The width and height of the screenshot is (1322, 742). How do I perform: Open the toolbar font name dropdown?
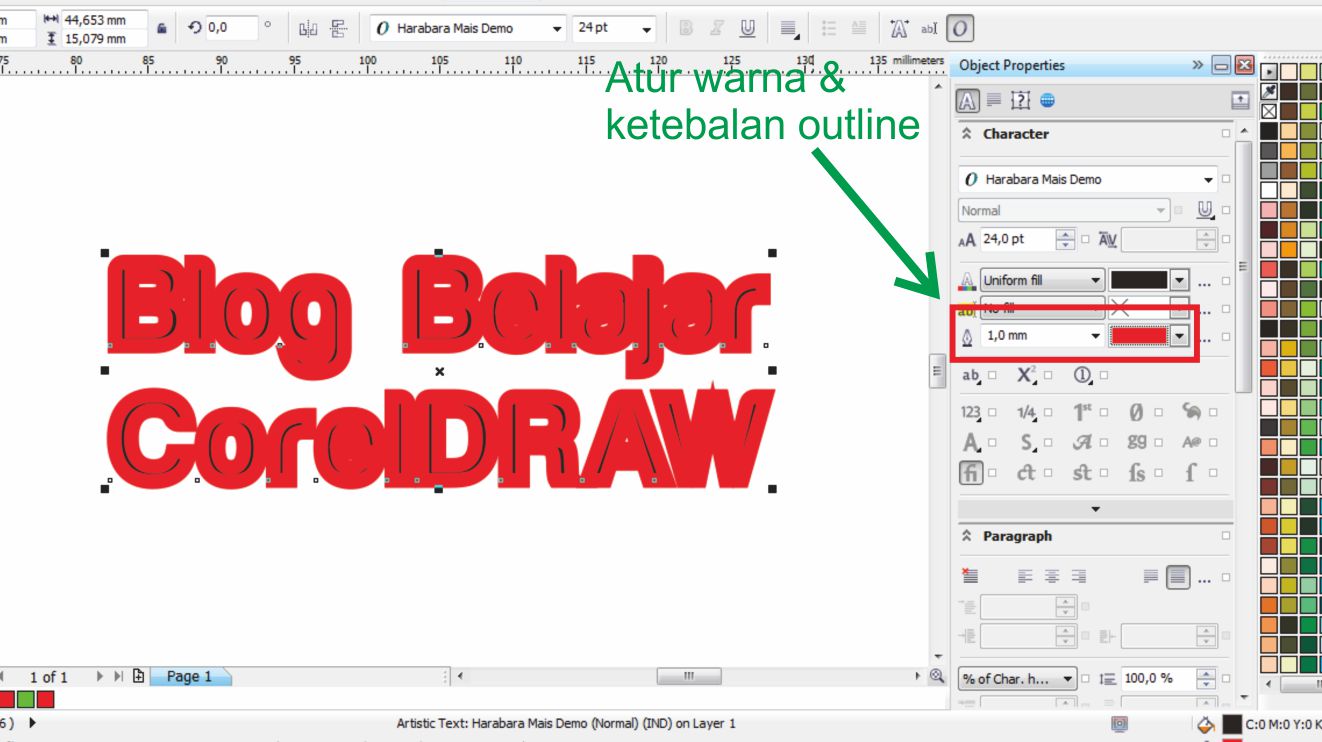click(557, 29)
